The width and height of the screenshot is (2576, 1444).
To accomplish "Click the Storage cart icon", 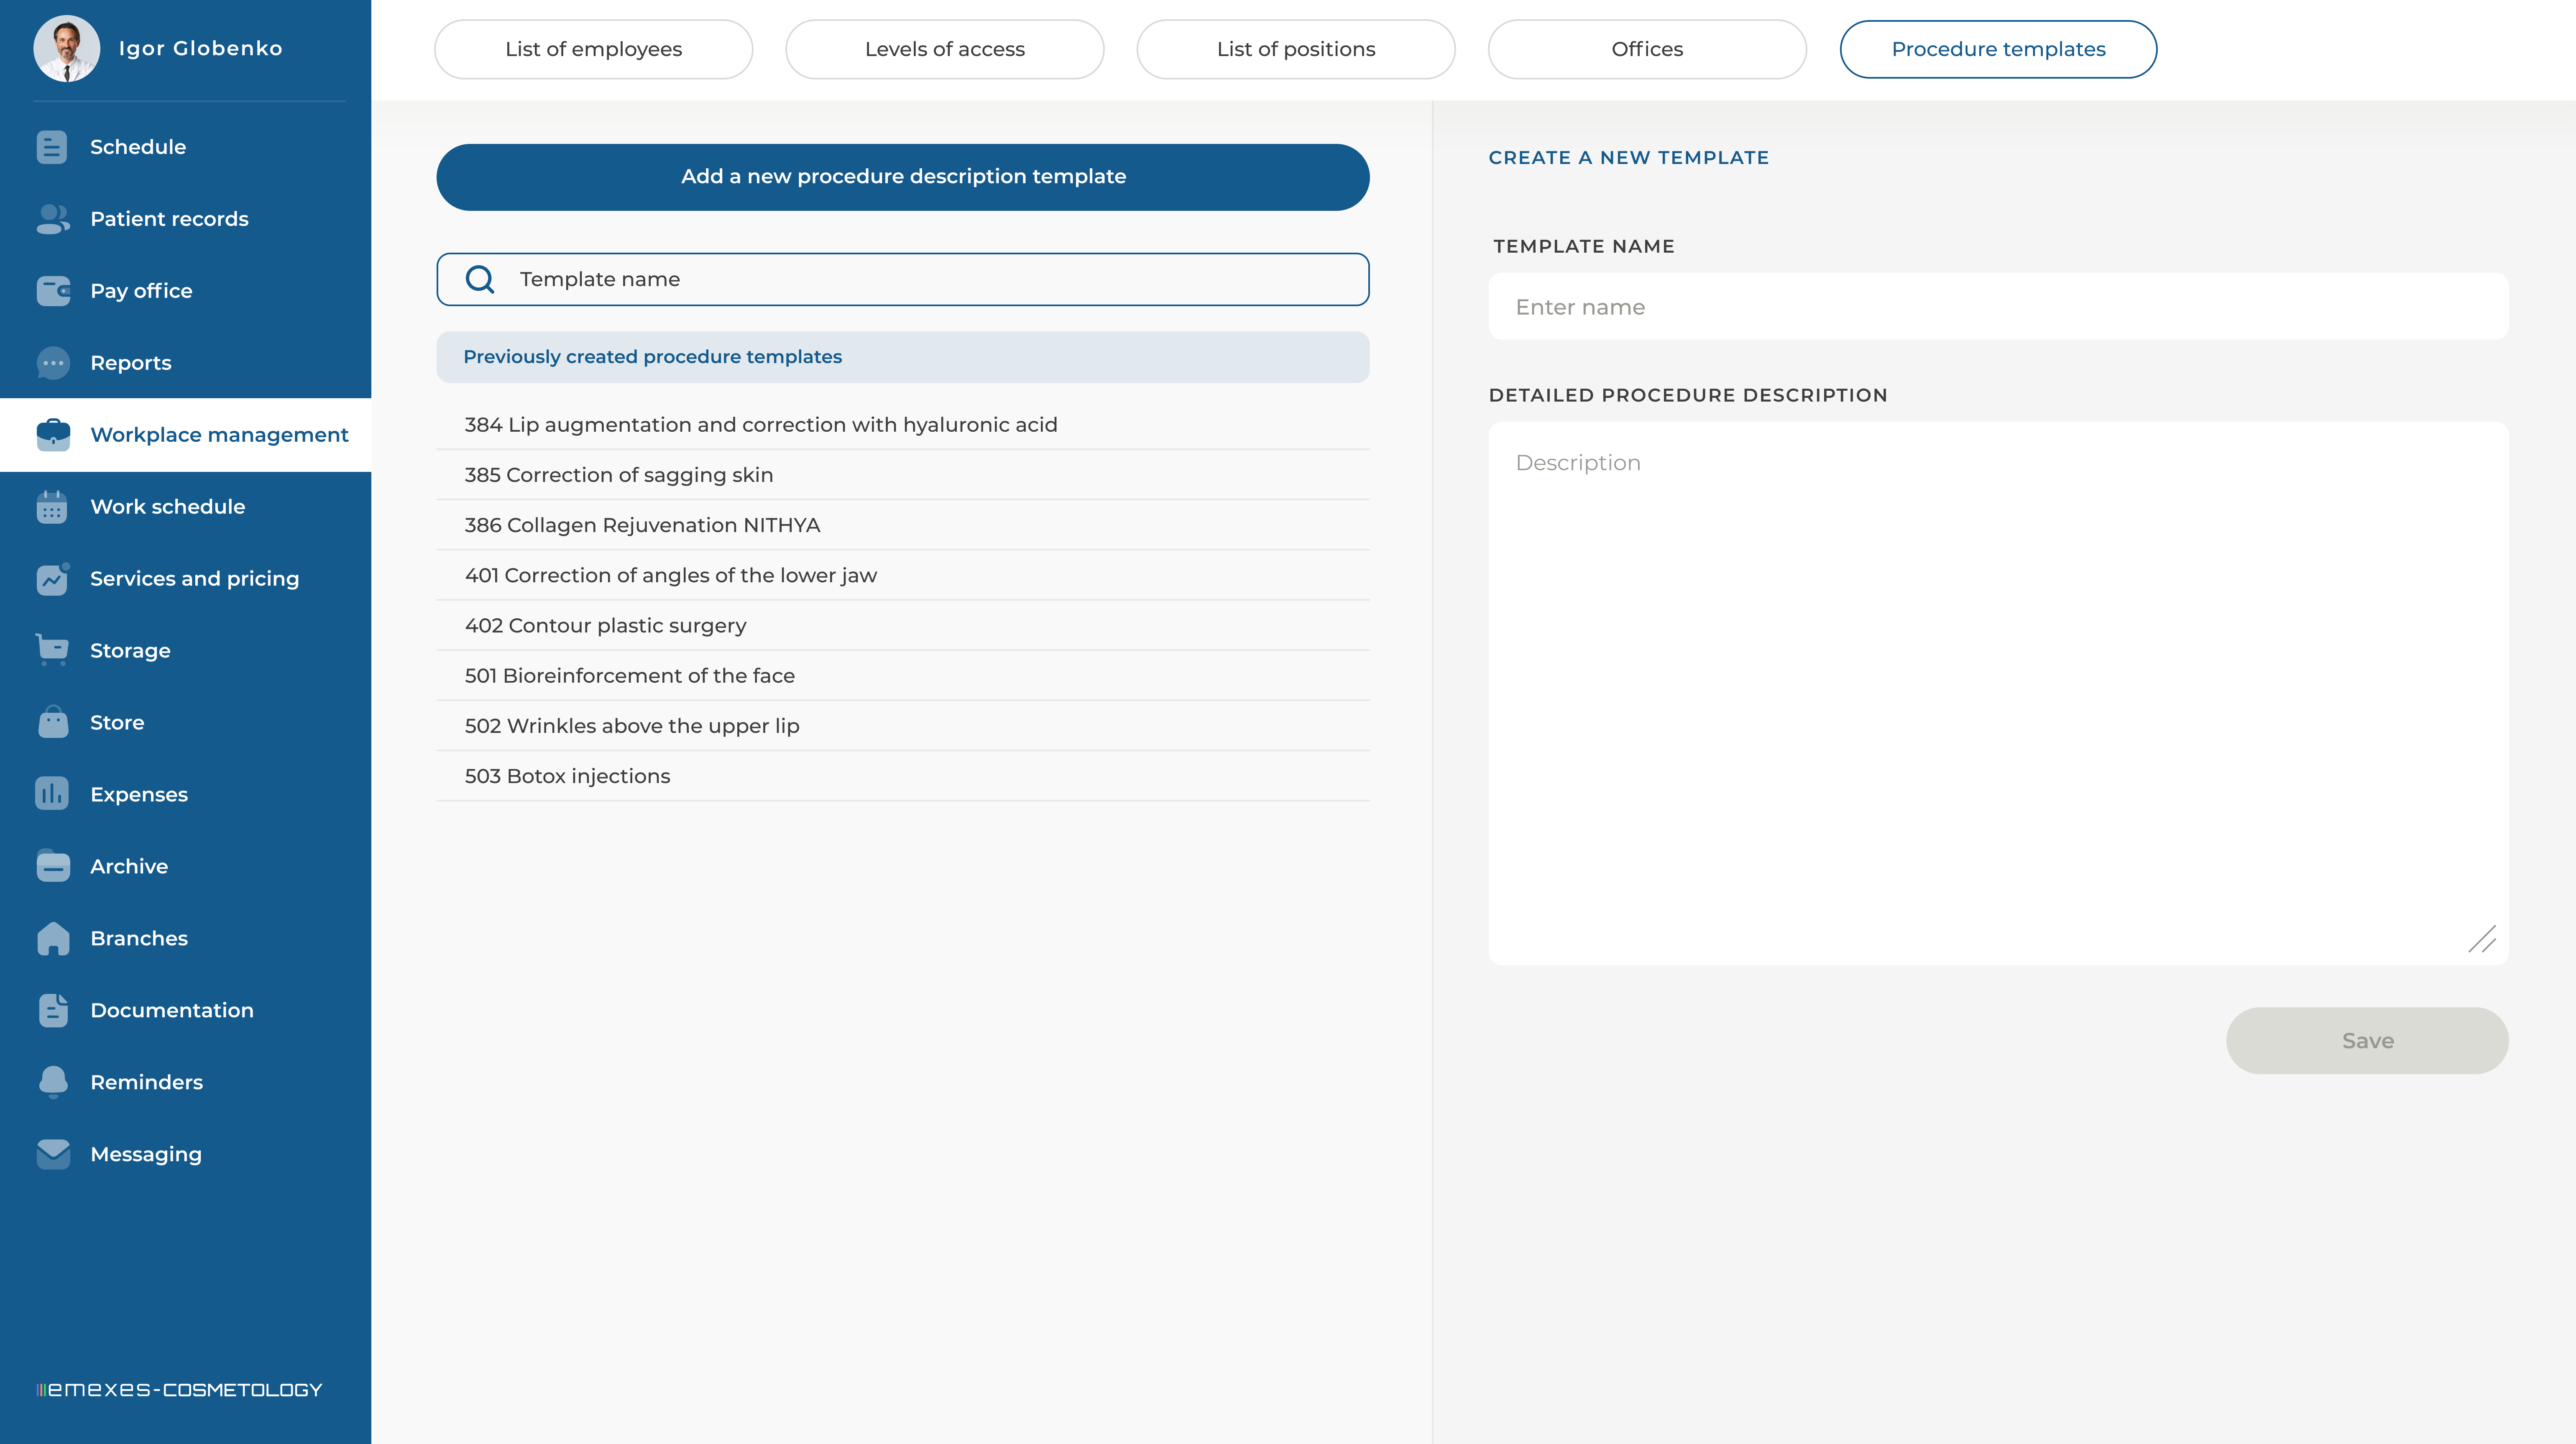I will pos(52,650).
